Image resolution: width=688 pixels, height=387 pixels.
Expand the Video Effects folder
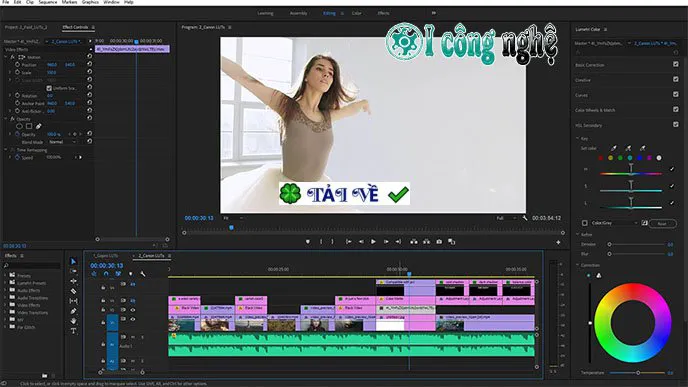click(5, 305)
